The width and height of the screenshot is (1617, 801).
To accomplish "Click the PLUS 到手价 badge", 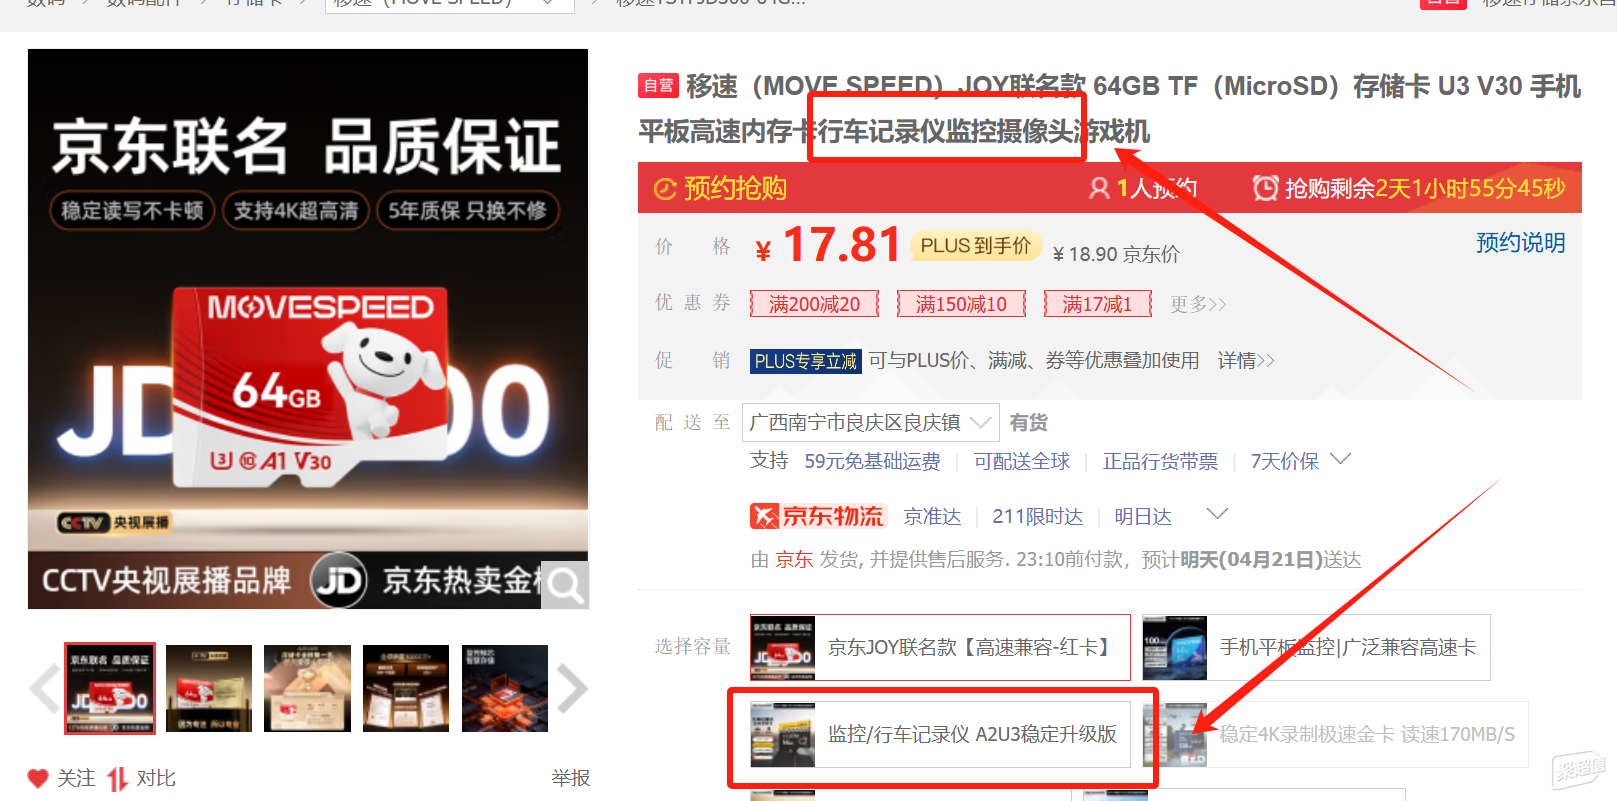I will pos(976,246).
